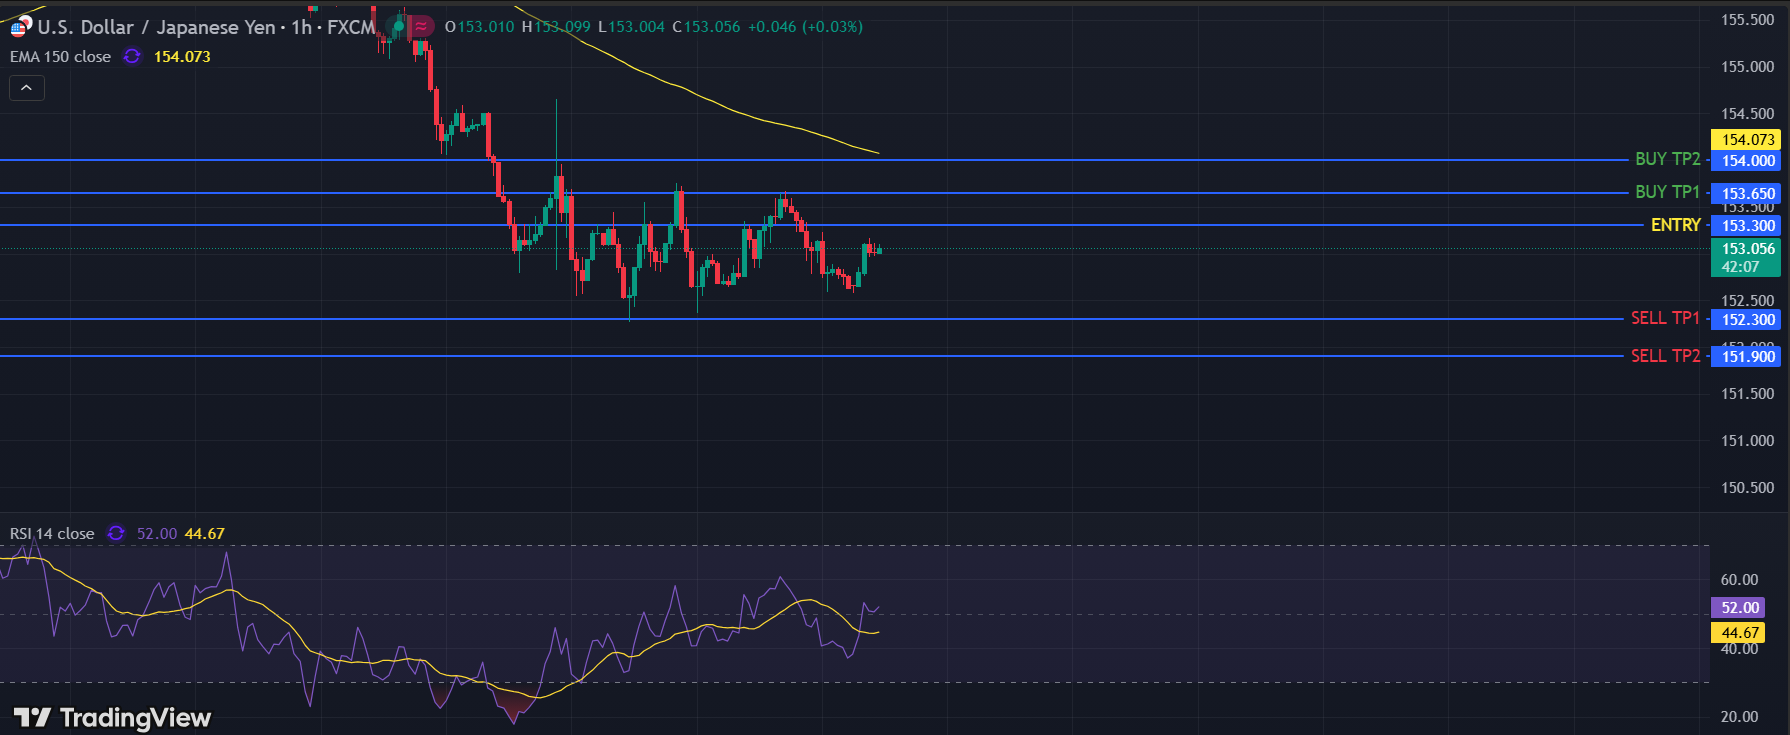Click the pink approximation symbol badge
The width and height of the screenshot is (1790, 735).
(x=422, y=26)
